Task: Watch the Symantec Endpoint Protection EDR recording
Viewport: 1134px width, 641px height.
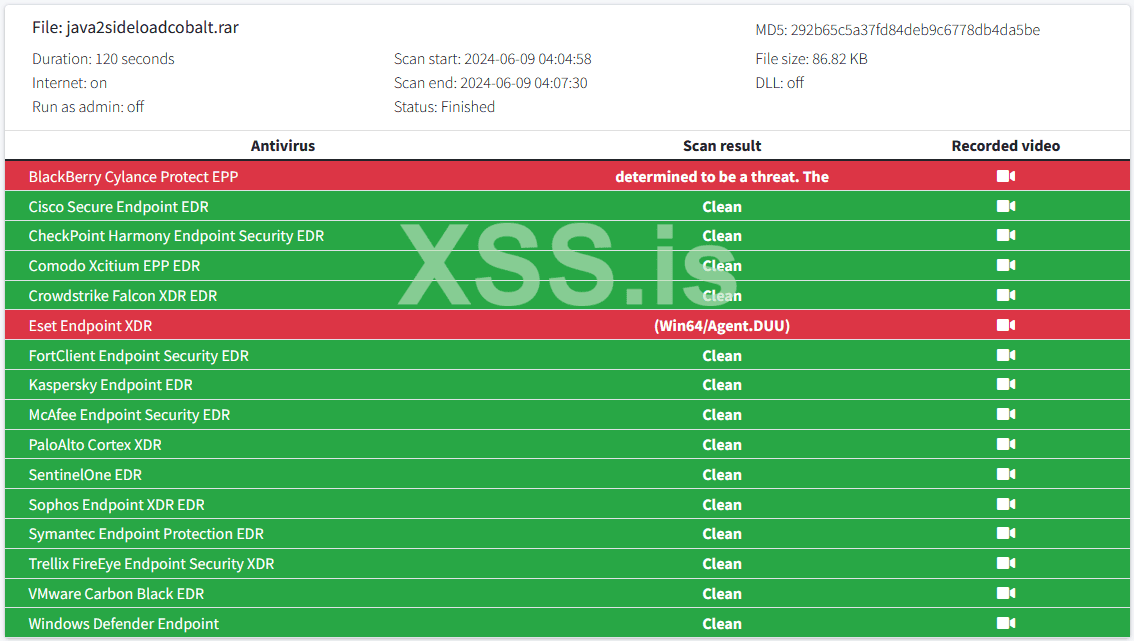Action: 1005,534
